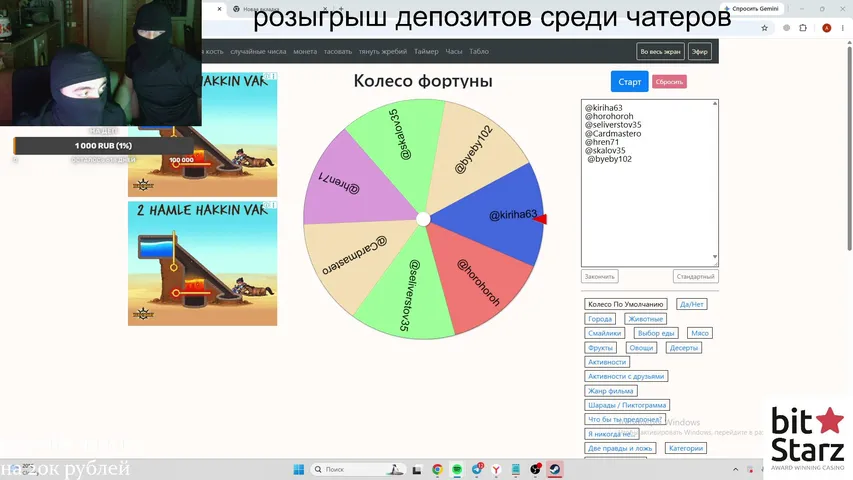Open the Табло menu item
This screenshot has width=853, height=480.
click(479, 51)
